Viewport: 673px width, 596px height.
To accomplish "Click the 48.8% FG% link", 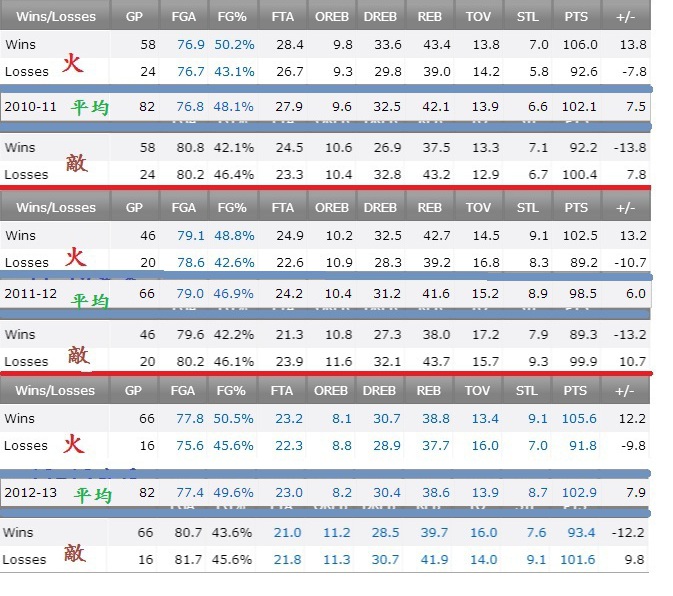I will pyautogui.click(x=235, y=236).
